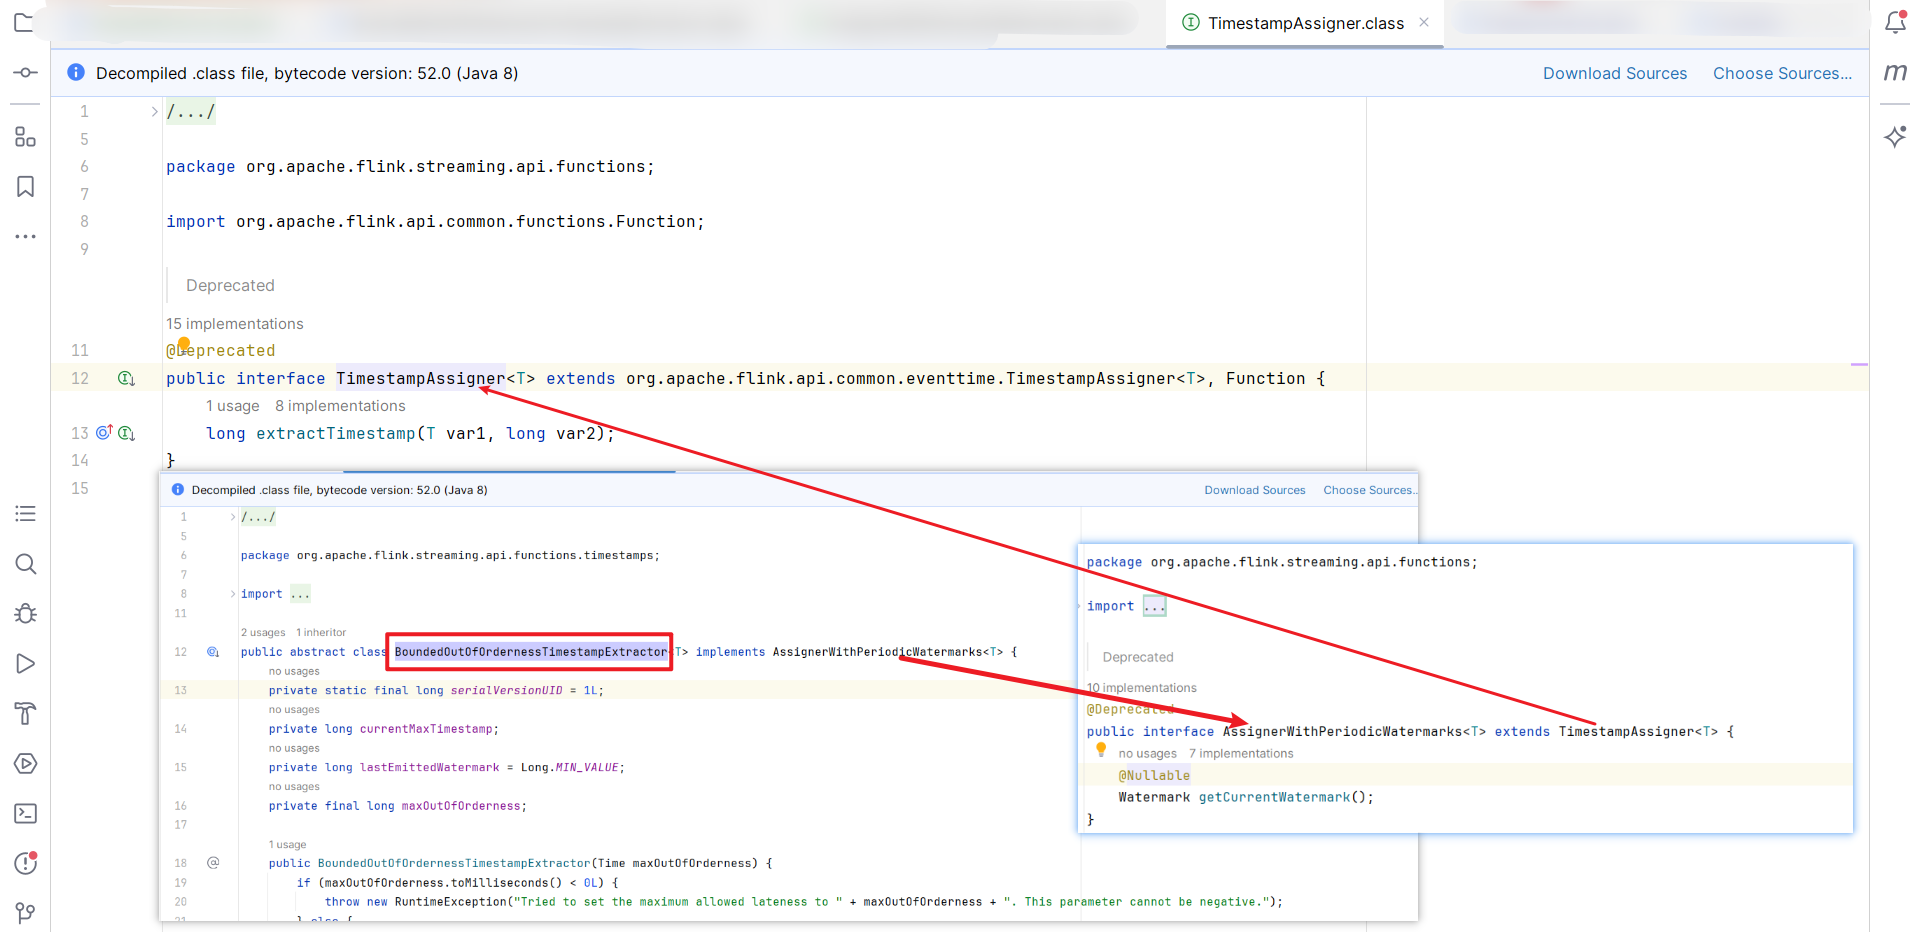Open the Maven tool window

pyautogui.click(x=1895, y=72)
